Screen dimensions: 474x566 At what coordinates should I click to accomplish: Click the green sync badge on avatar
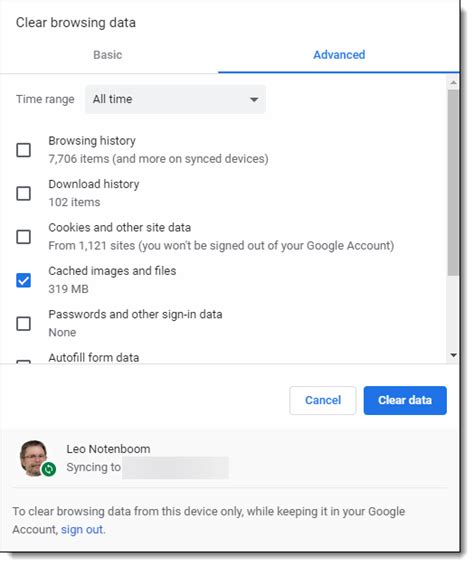(x=49, y=469)
